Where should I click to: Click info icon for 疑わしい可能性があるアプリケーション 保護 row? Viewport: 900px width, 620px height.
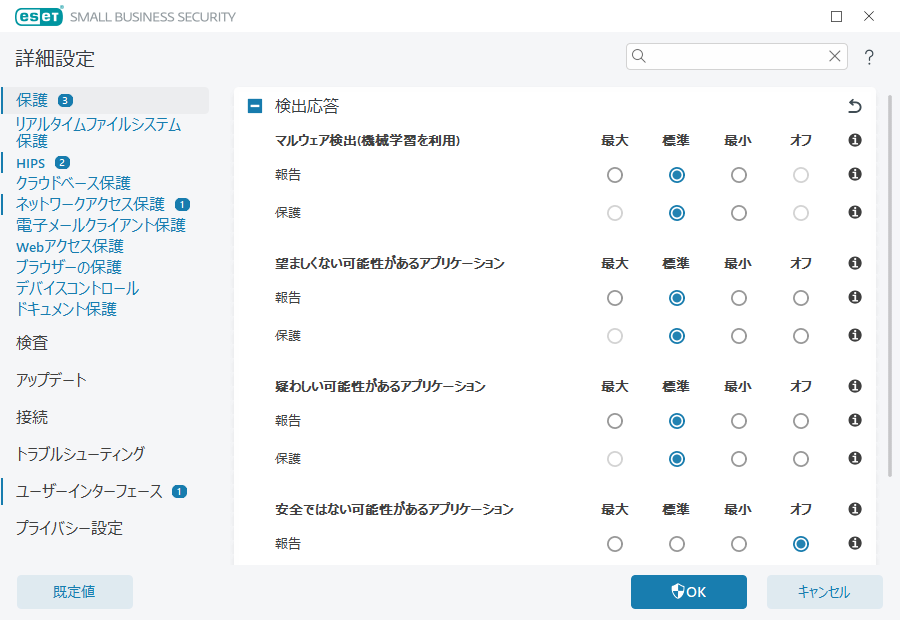(855, 459)
